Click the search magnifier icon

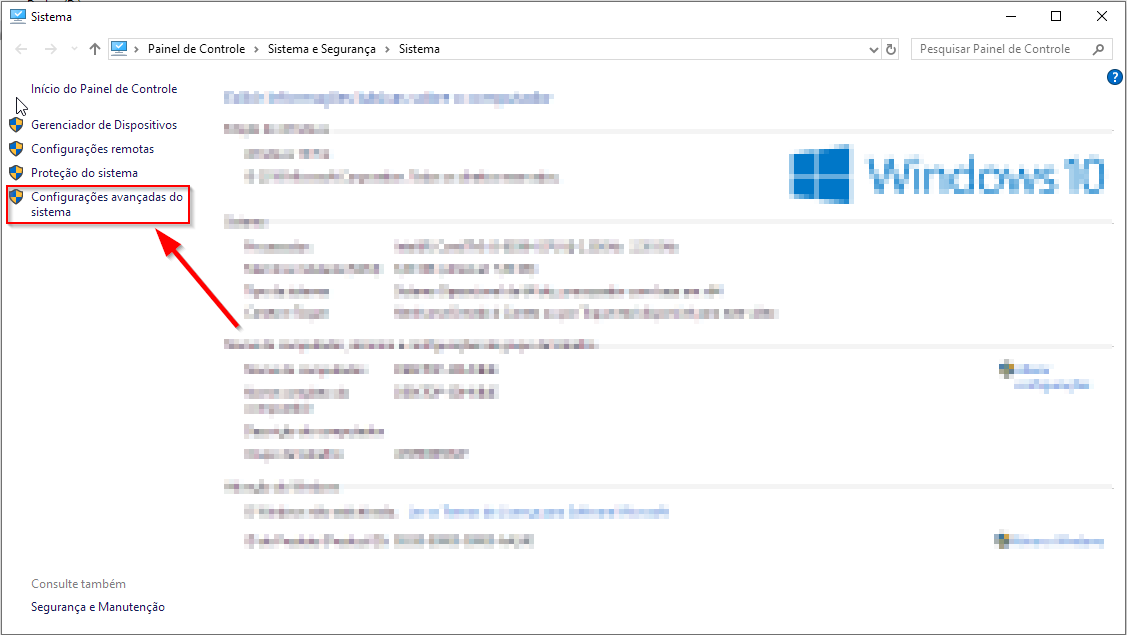point(1098,49)
